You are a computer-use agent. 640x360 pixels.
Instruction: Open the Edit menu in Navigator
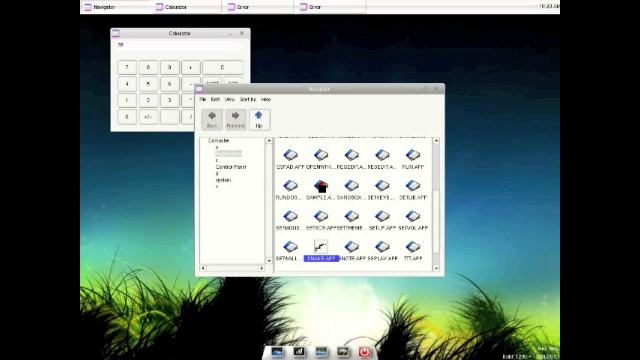(215, 100)
